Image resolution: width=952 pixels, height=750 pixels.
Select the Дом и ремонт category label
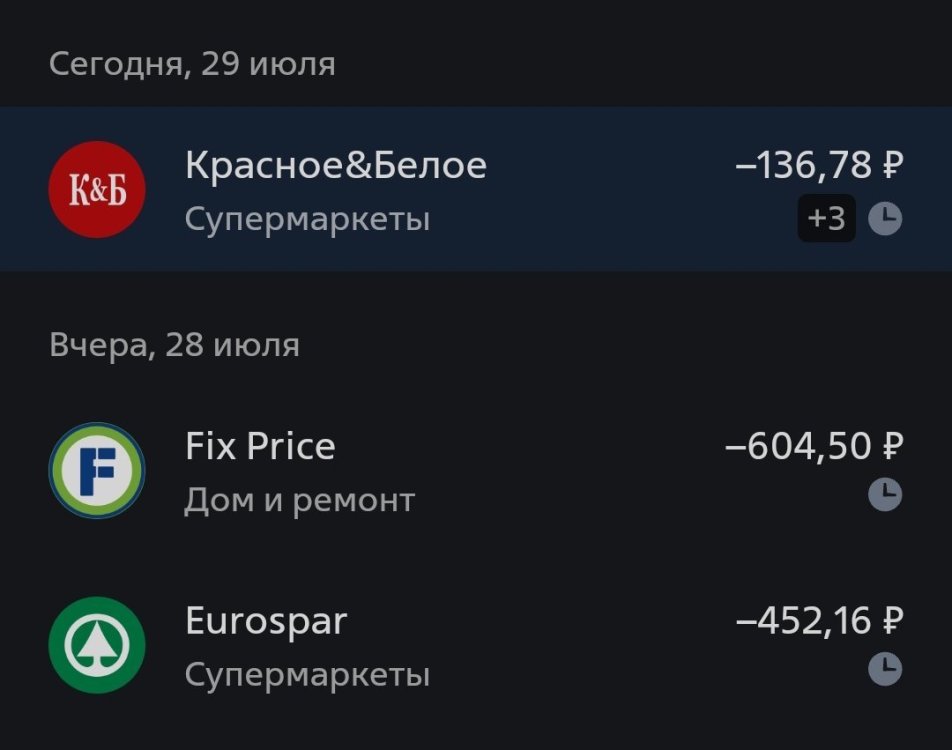(x=299, y=499)
